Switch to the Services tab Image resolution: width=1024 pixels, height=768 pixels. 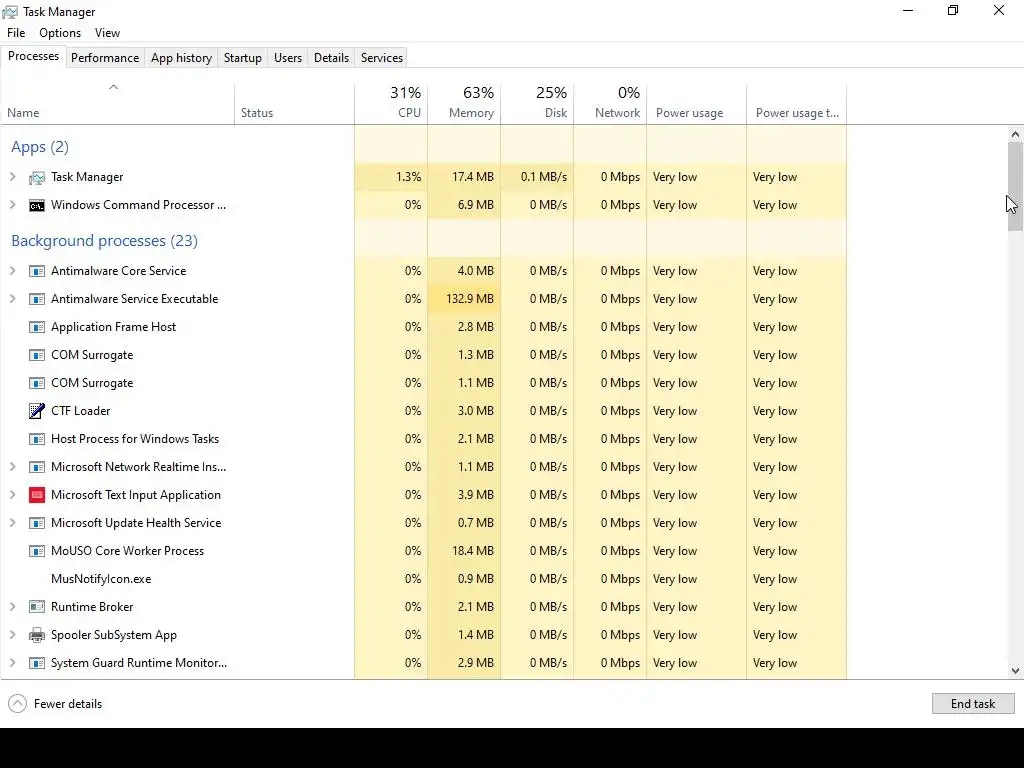pyautogui.click(x=382, y=57)
